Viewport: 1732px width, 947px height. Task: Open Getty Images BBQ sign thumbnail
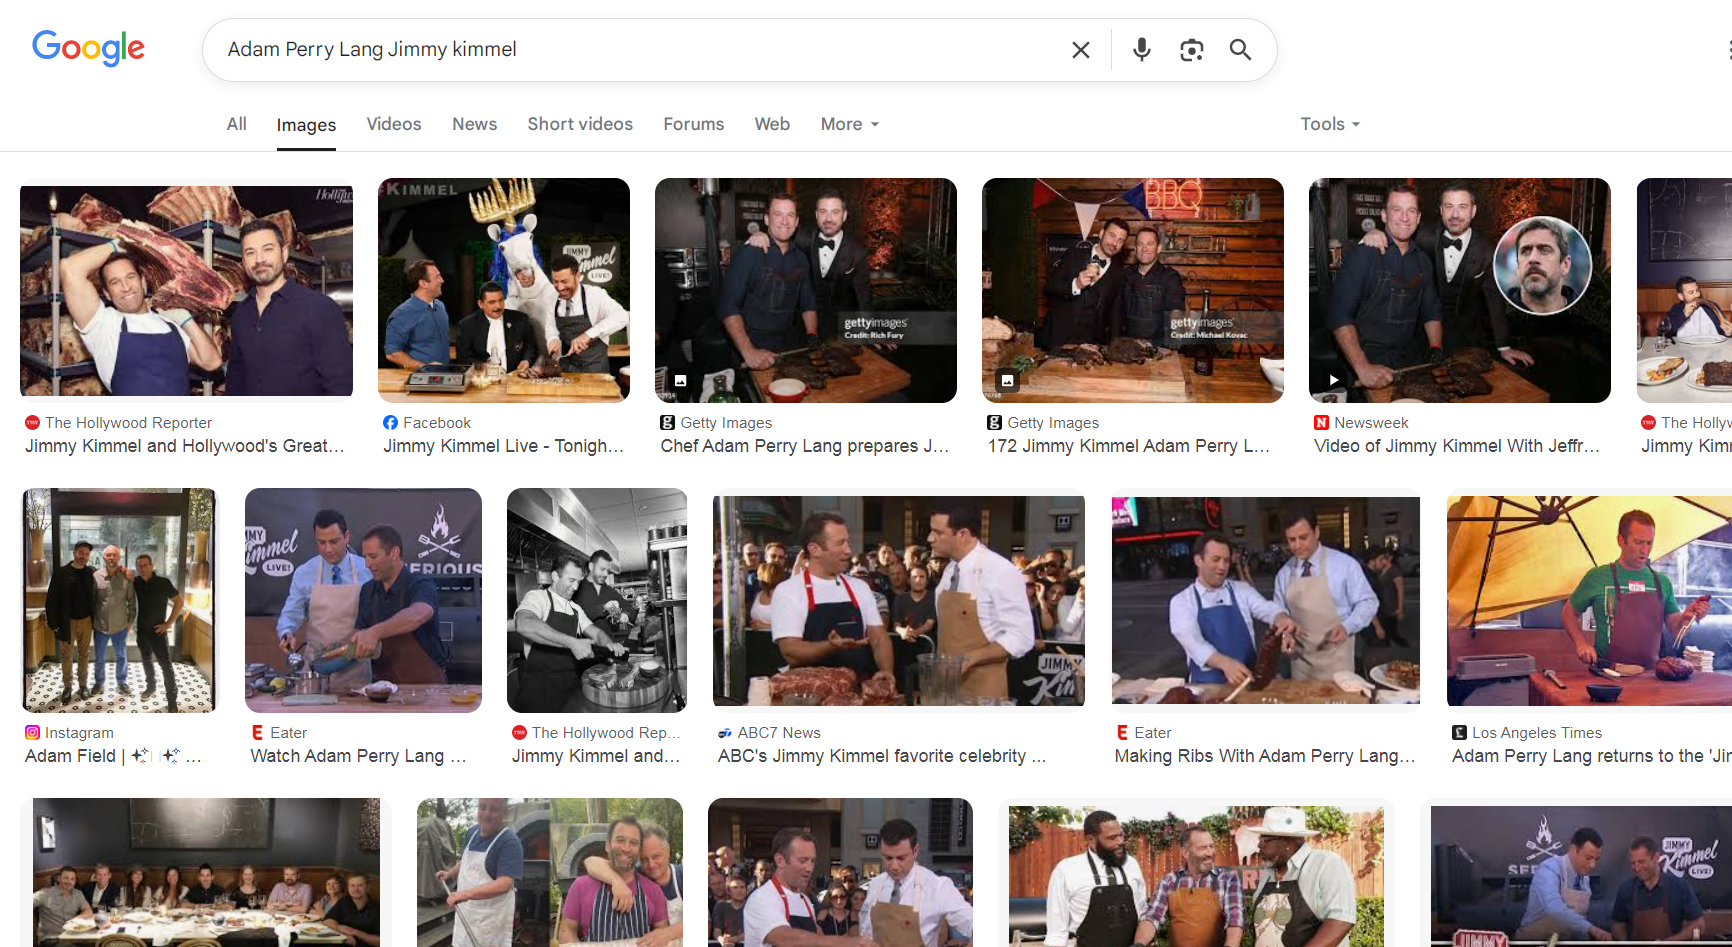pos(1133,290)
